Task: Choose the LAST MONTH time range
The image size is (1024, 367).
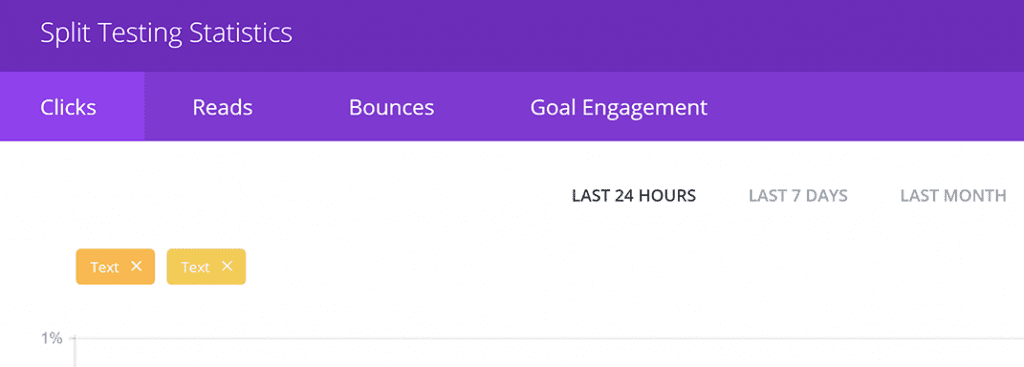Action: (x=953, y=195)
